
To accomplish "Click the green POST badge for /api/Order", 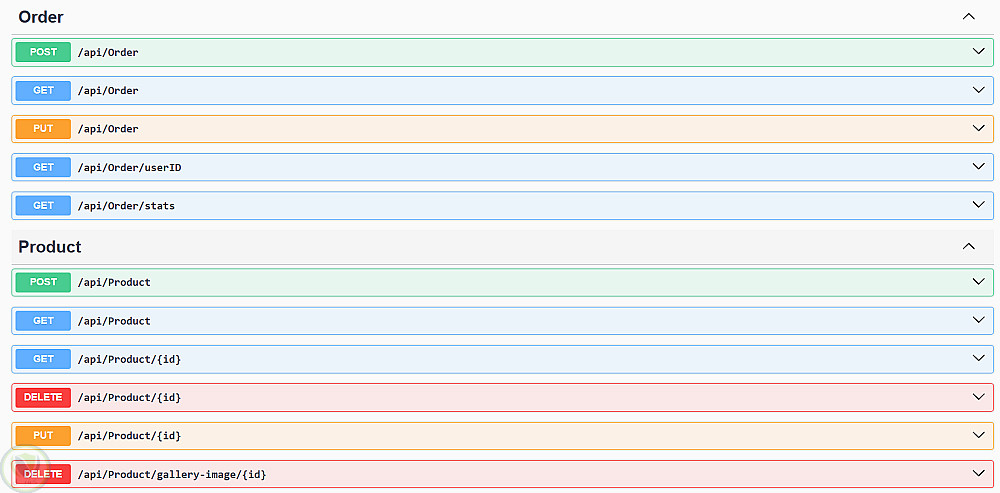I will [x=43, y=52].
